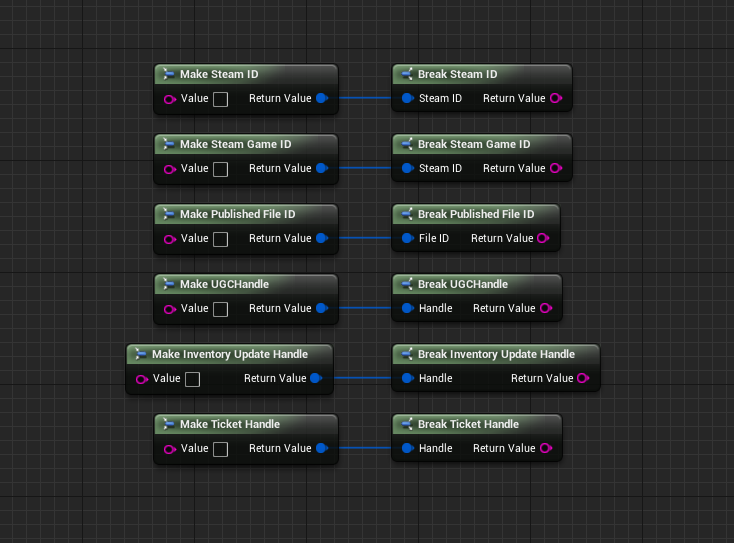734x543 pixels.
Task: Click the wire between Make and Break Steam ID
Action: [x=364, y=98]
